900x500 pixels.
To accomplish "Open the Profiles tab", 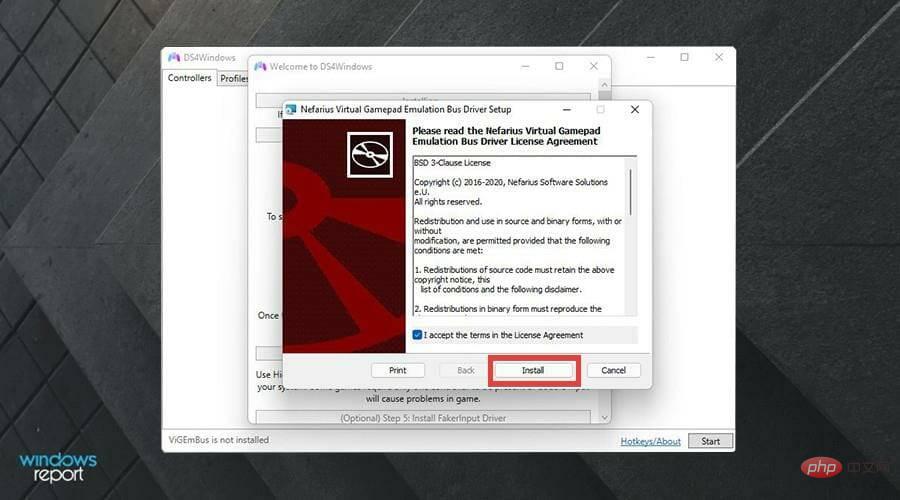I will point(234,78).
